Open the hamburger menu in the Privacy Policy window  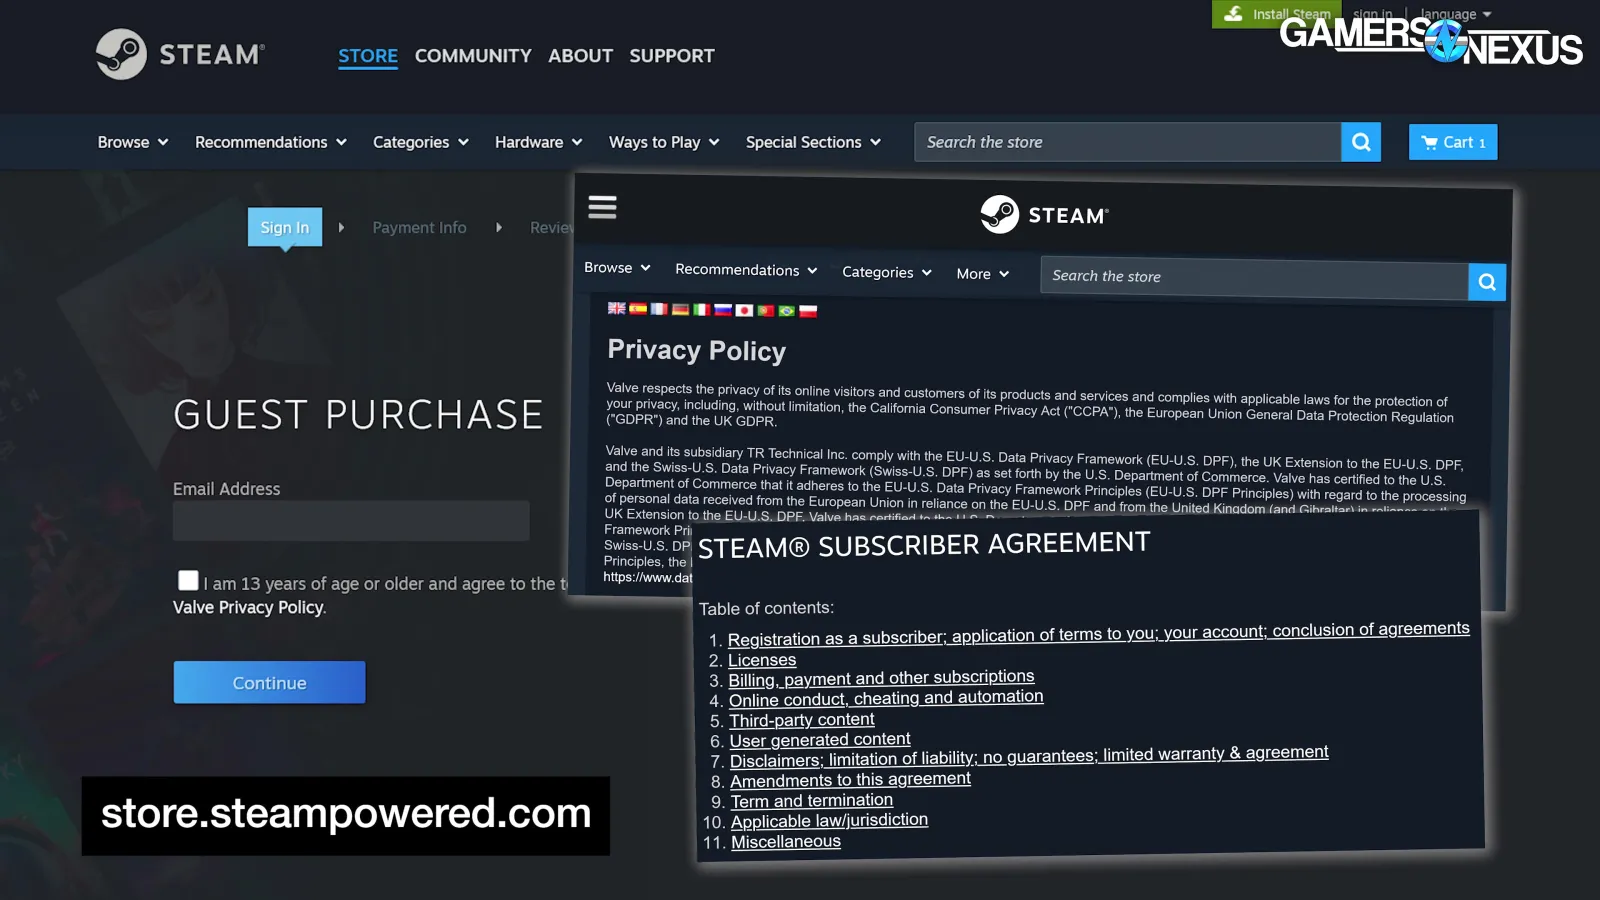click(602, 207)
